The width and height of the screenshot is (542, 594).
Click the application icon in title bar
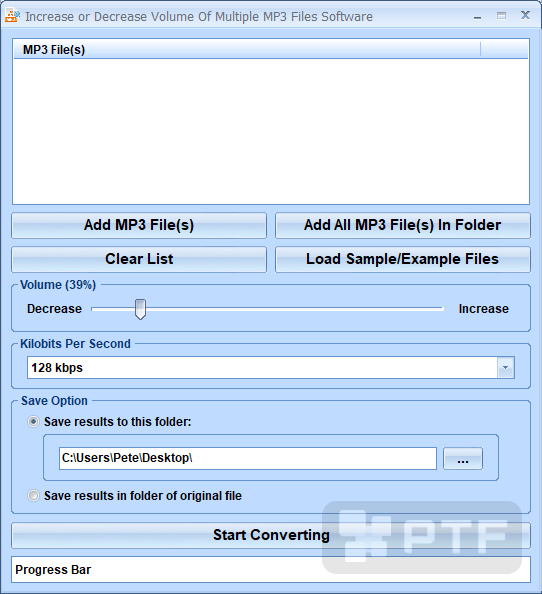12,16
